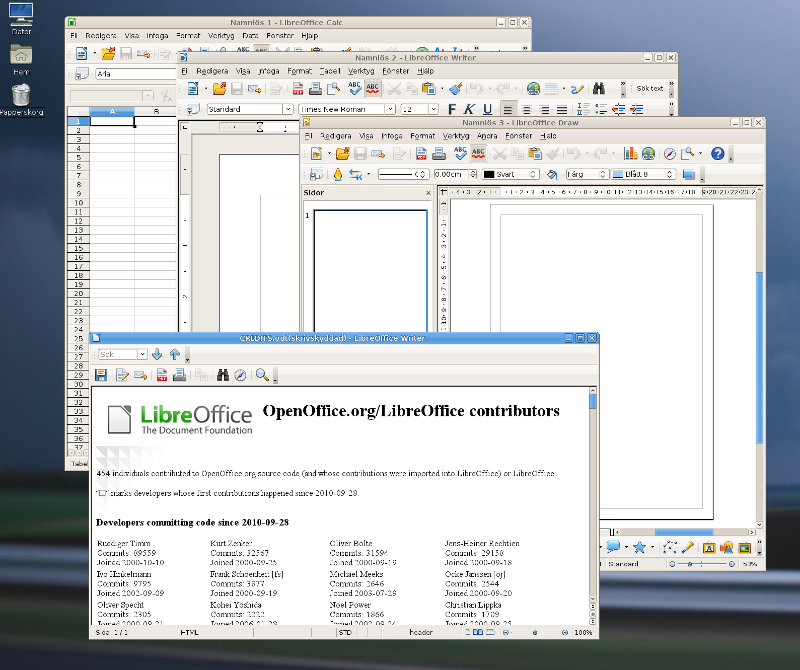Screen dimensions: 800x670
Task: Open line style dropdown in Draw
Action: (x=421, y=174)
